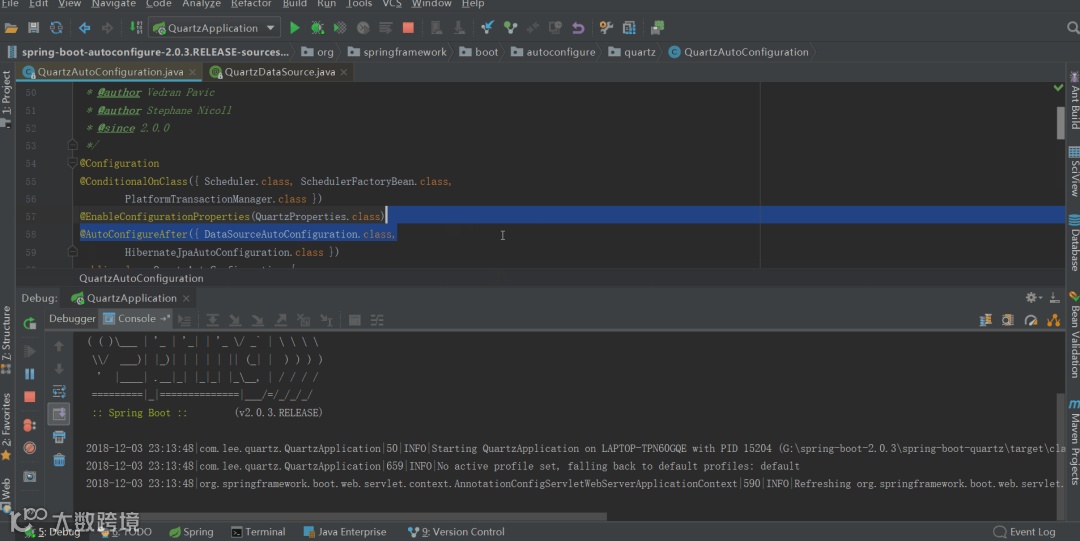Open the Terminal tool window button
The height and width of the screenshot is (541, 1080).
click(x=258, y=532)
